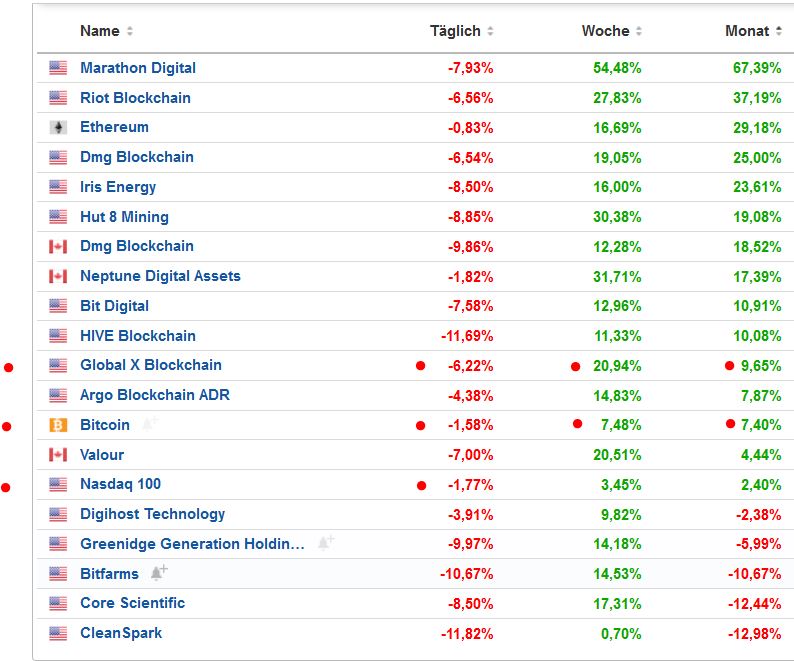
Task: Click HIVE Blockchain's daily change value -11,69%
Action: click(467, 336)
